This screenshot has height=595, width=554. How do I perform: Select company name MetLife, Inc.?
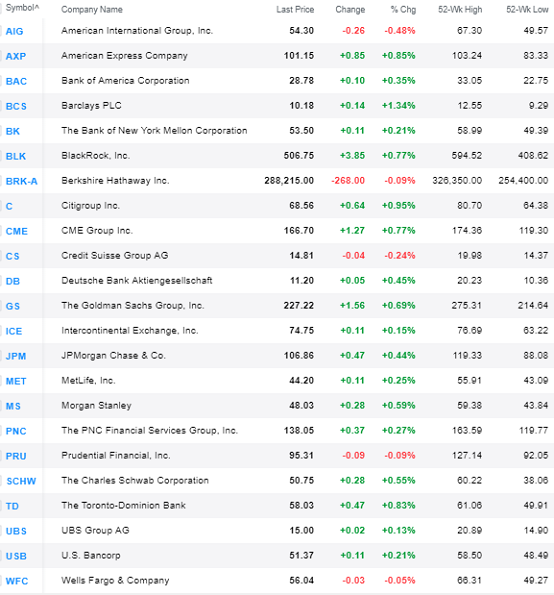click(88, 381)
